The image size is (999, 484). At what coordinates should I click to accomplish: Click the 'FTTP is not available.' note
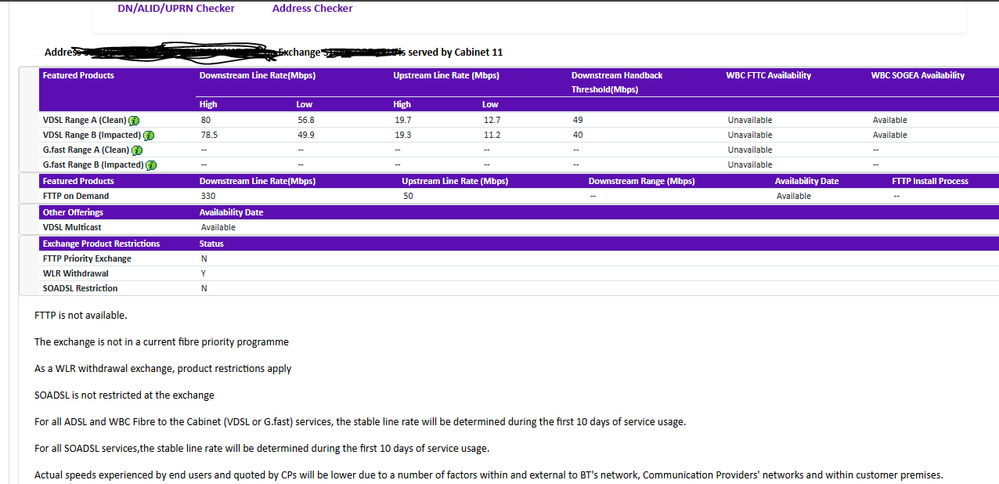point(80,316)
